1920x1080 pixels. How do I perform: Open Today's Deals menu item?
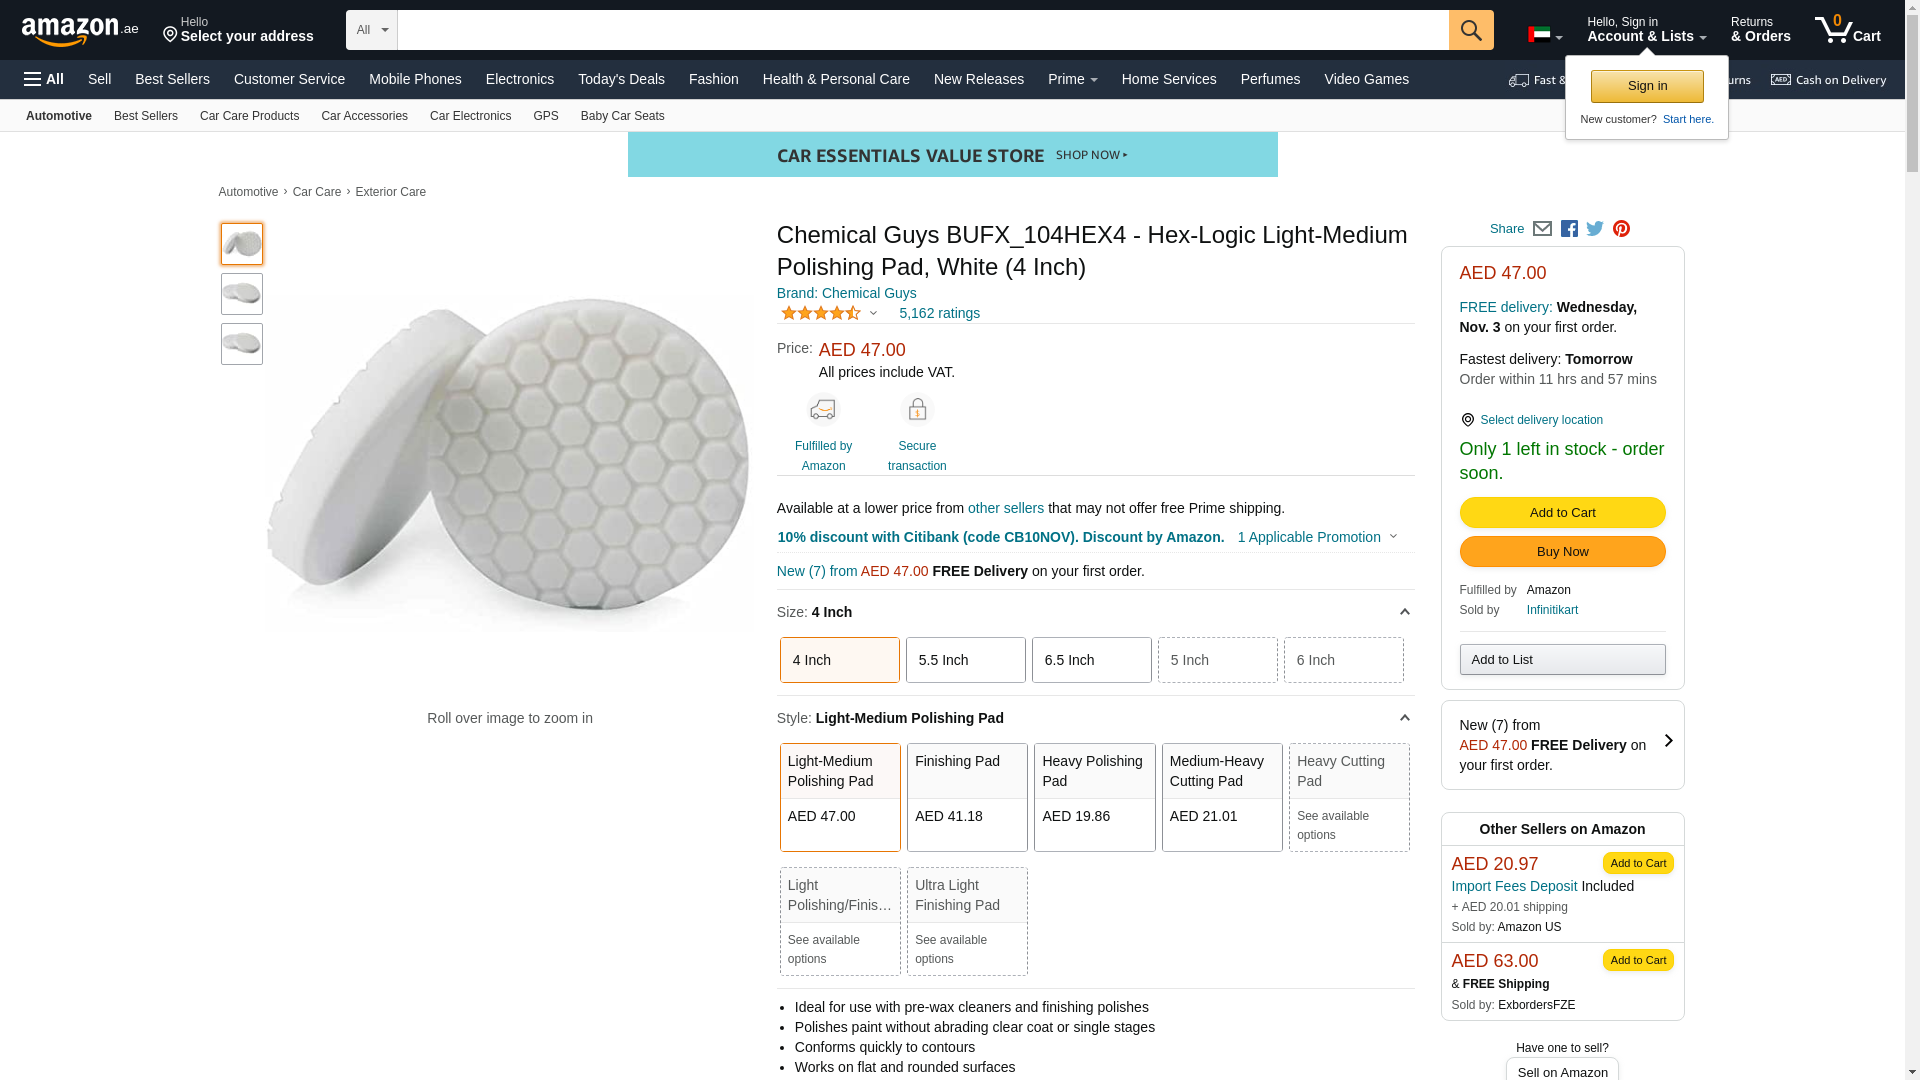621,79
